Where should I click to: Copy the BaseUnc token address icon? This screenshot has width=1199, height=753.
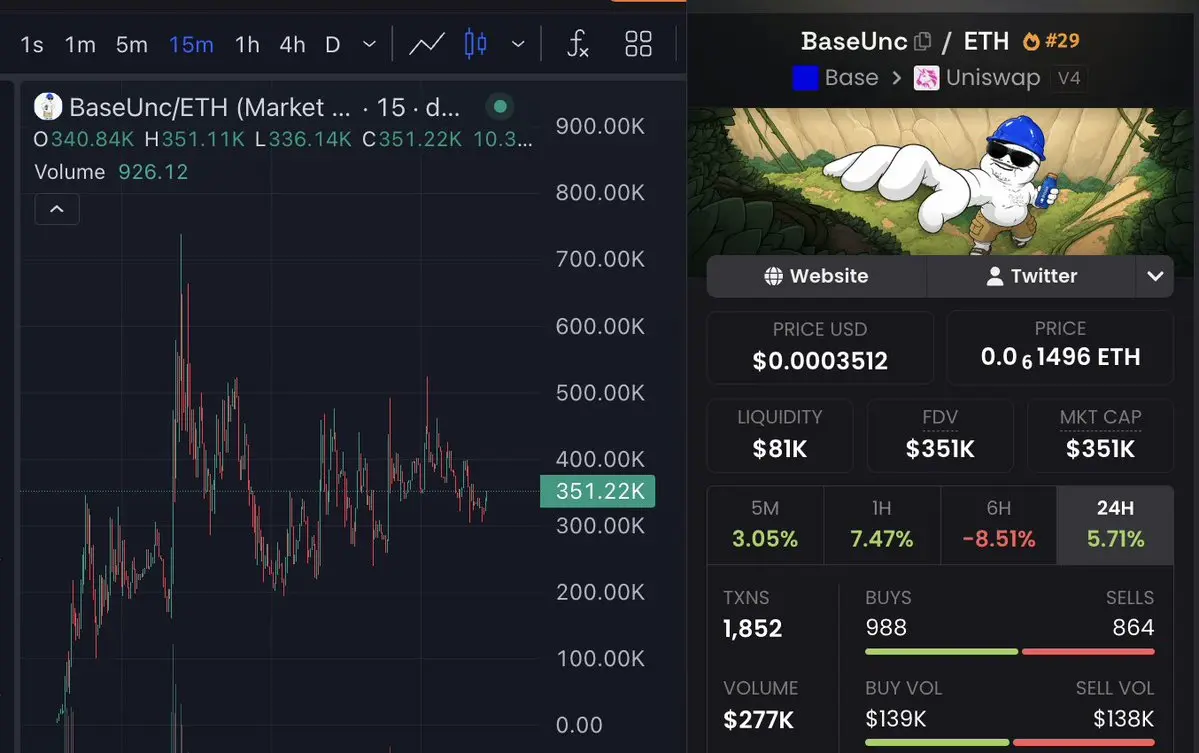(x=923, y=41)
